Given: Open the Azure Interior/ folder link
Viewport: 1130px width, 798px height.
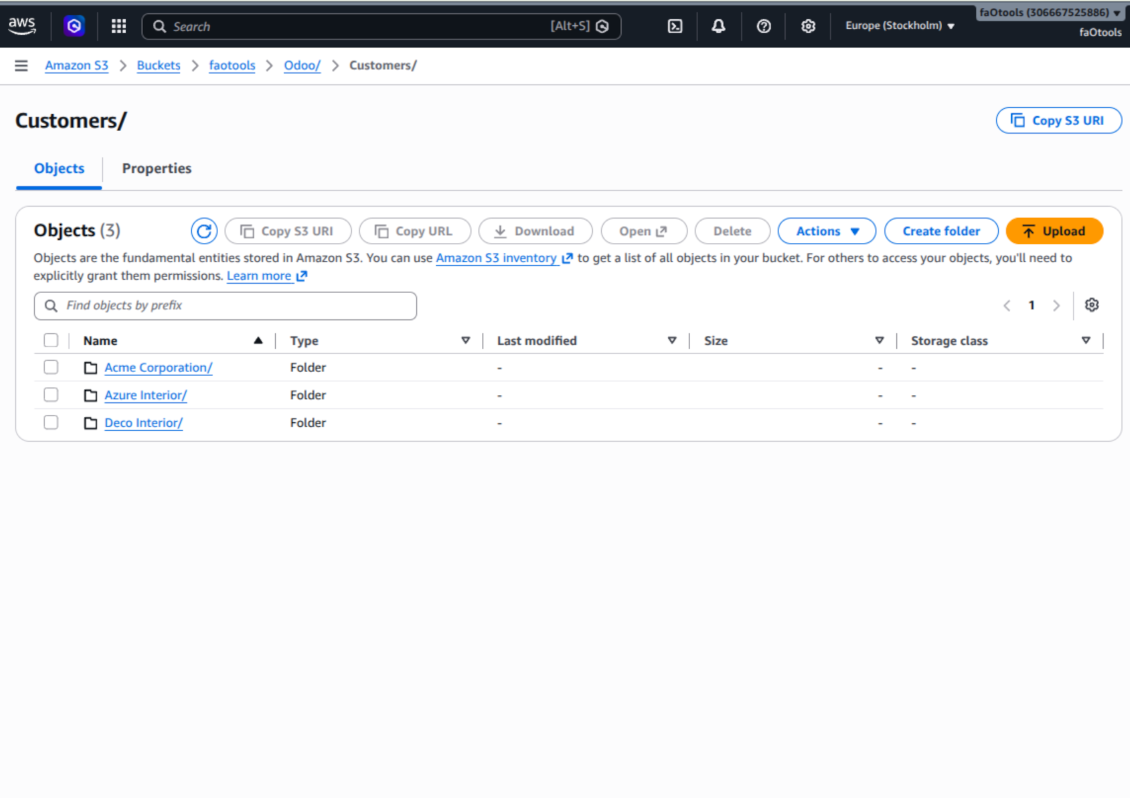Looking at the screenshot, I should 146,395.
